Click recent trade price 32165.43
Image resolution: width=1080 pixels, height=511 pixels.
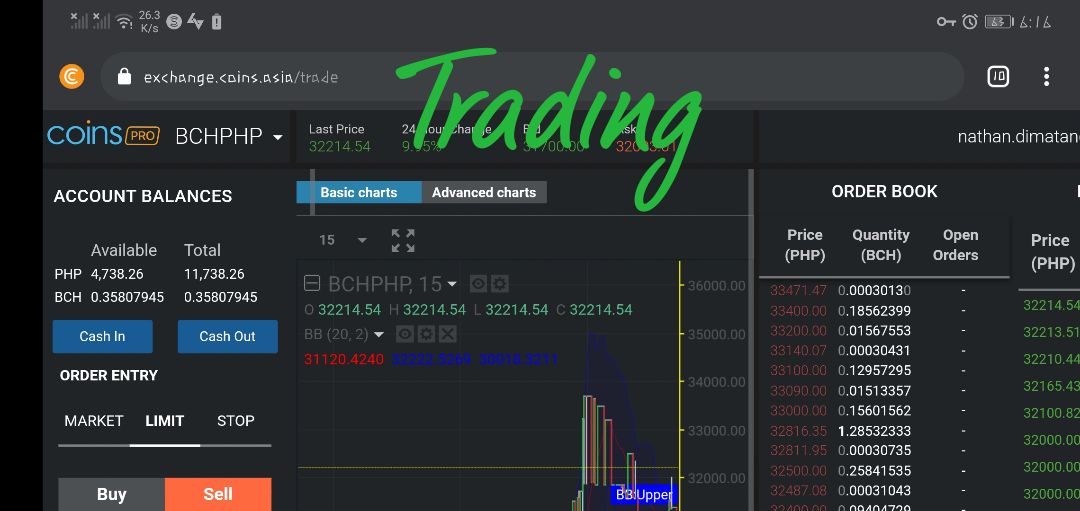[1052, 386]
